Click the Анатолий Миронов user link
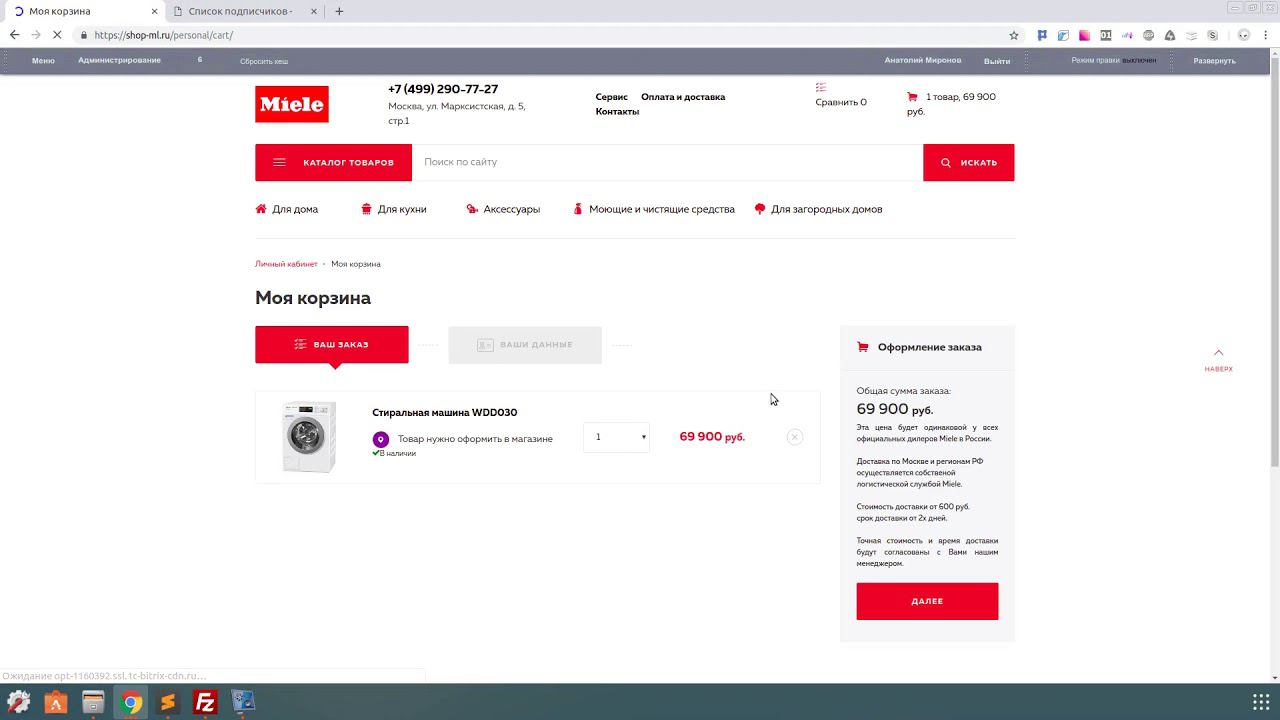1280x720 pixels. [922, 60]
